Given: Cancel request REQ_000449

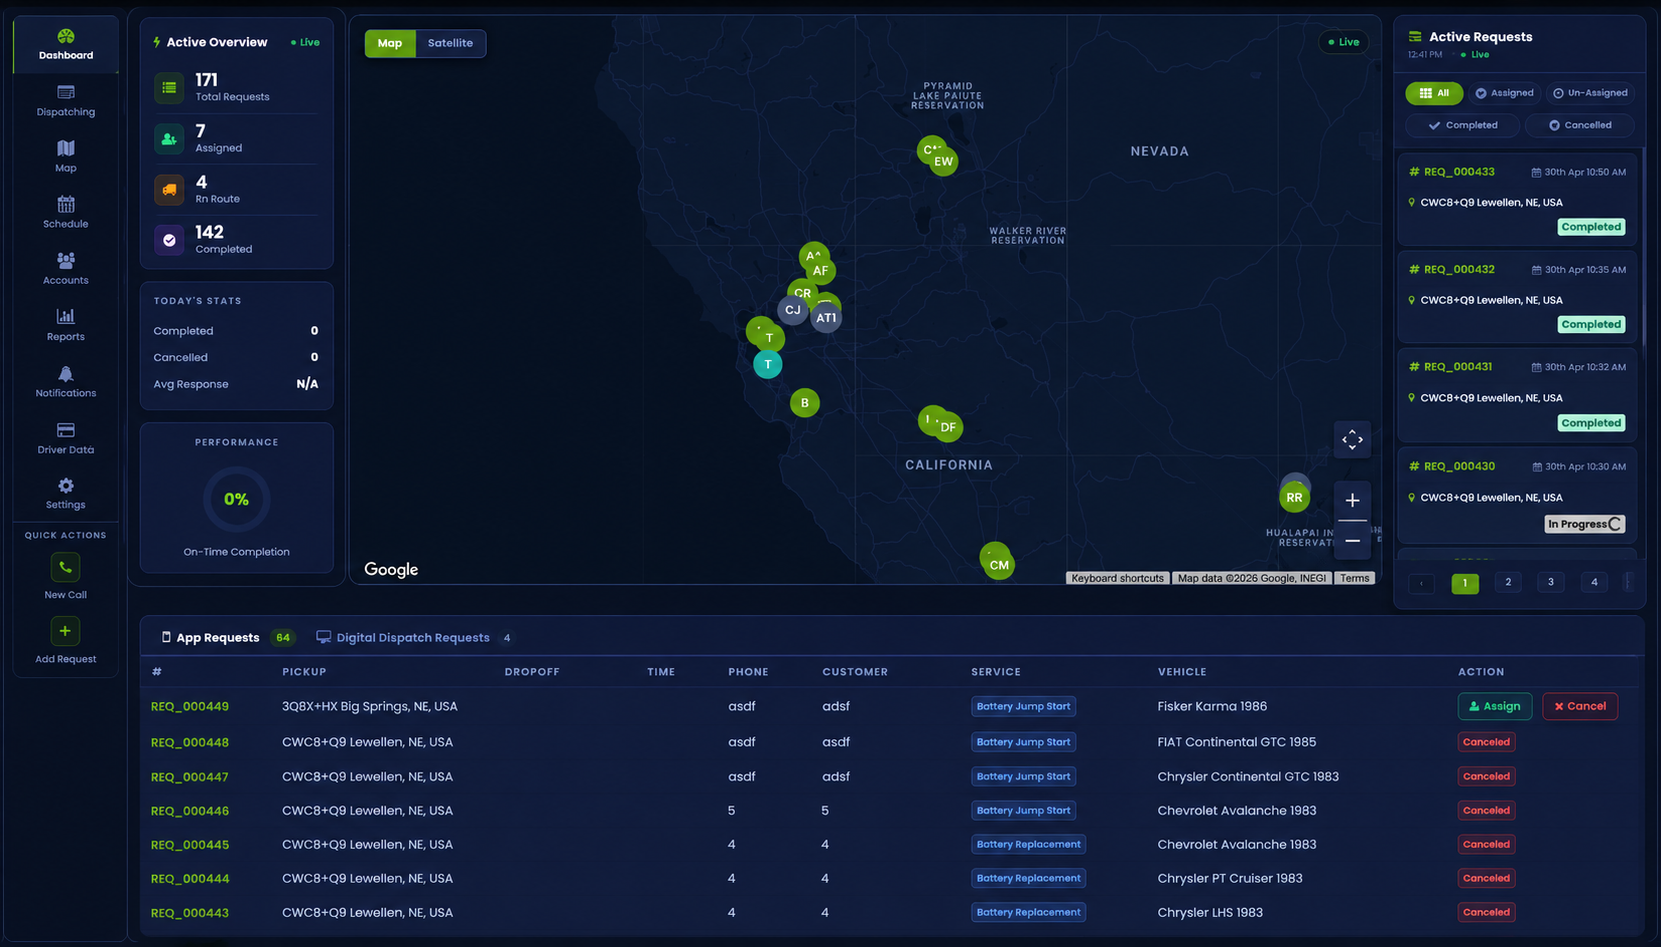Looking at the screenshot, I should tap(1580, 706).
